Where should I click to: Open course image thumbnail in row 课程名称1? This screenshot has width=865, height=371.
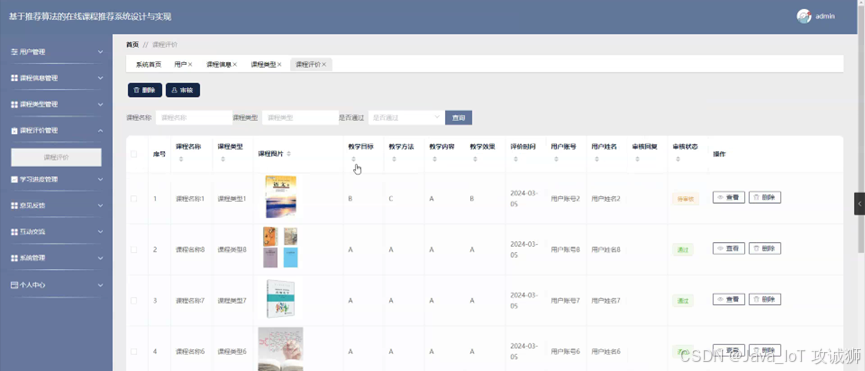[280, 197]
